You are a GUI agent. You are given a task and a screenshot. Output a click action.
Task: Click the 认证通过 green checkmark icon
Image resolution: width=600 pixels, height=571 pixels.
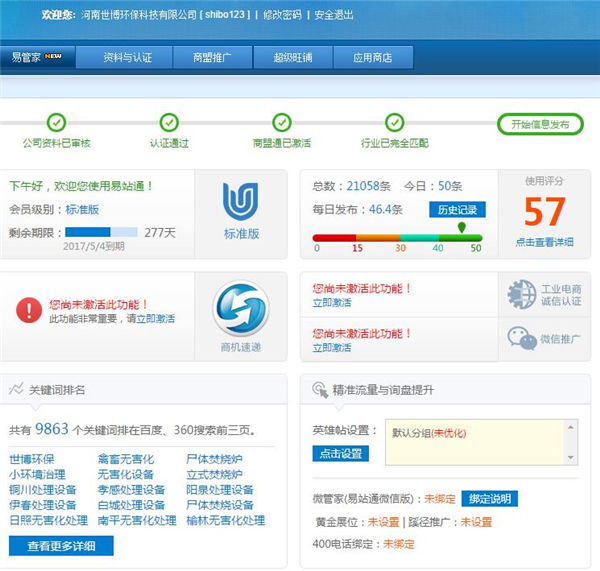pyautogui.click(x=169, y=123)
